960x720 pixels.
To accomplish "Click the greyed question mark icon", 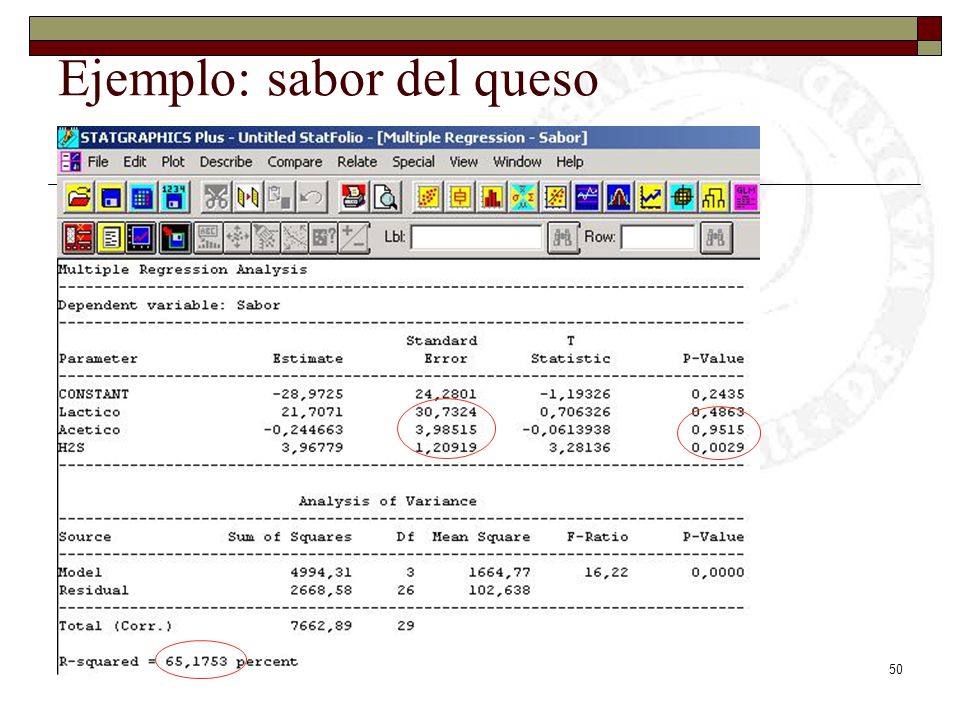I will click(x=324, y=238).
